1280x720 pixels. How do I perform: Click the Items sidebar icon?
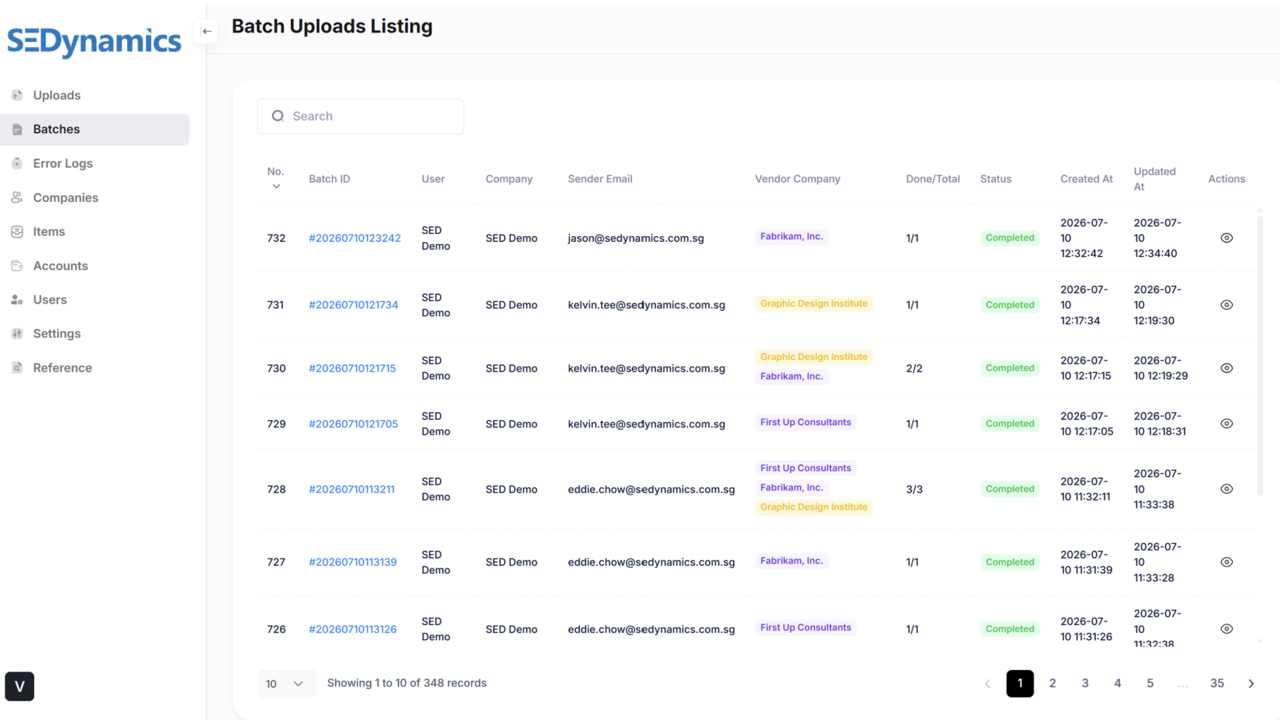(17, 232)
